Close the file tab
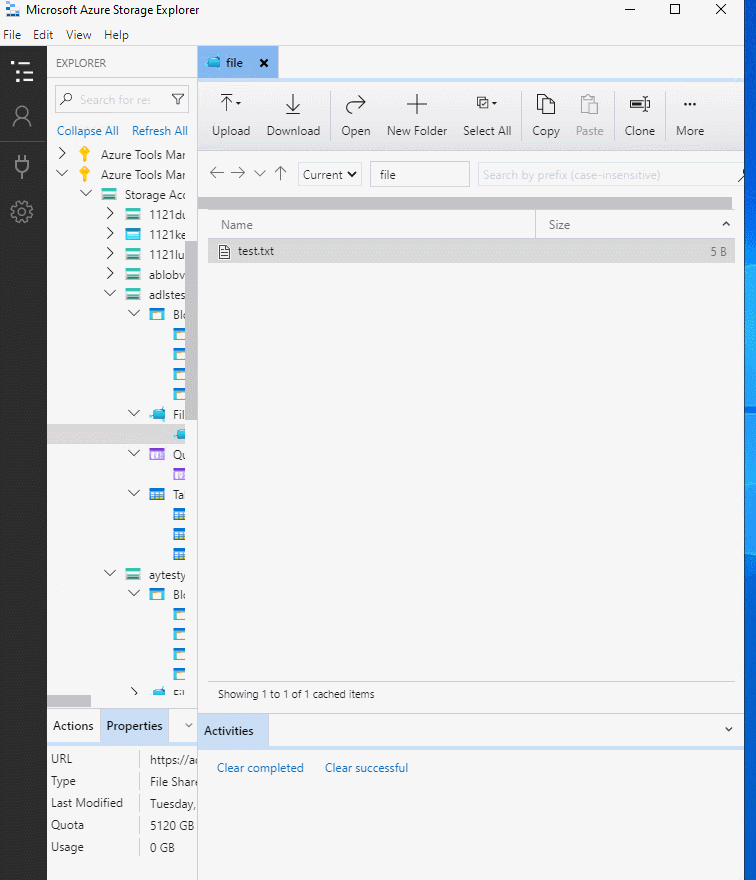Image resolution: width=756 pixels, height=880 pixels. pyautogui.click(x=264, y=63)
